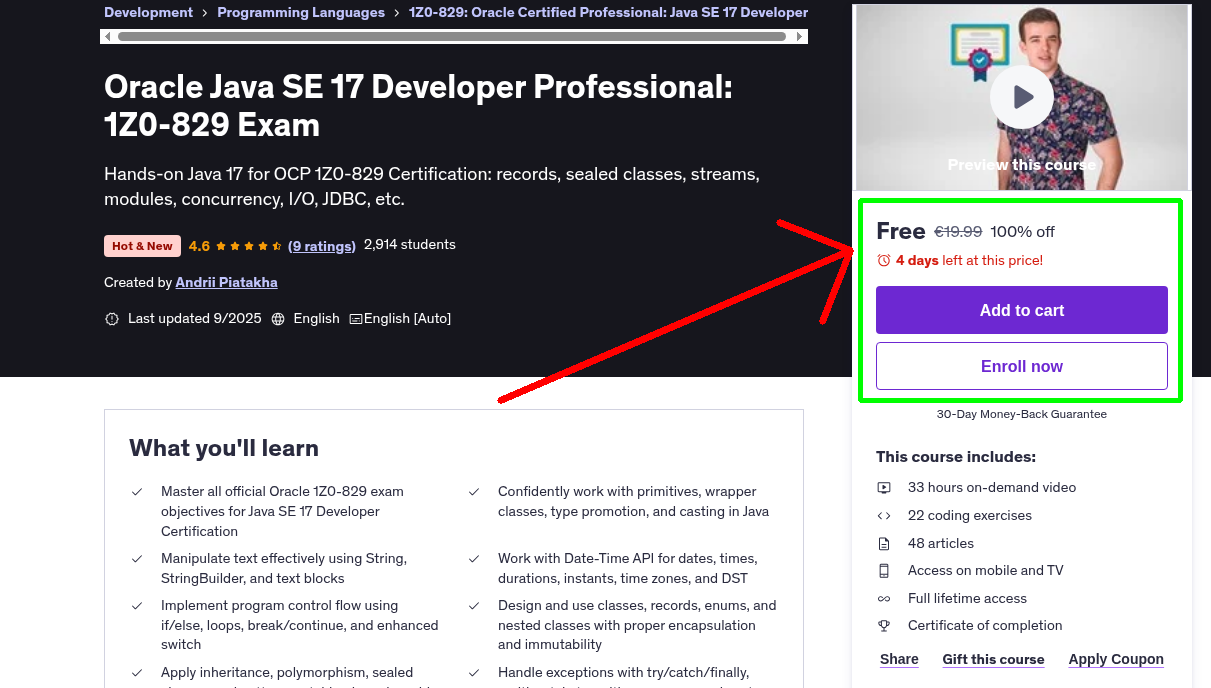Click the Enroll now button
The image size is (1211, 688).
[1022, 366]
